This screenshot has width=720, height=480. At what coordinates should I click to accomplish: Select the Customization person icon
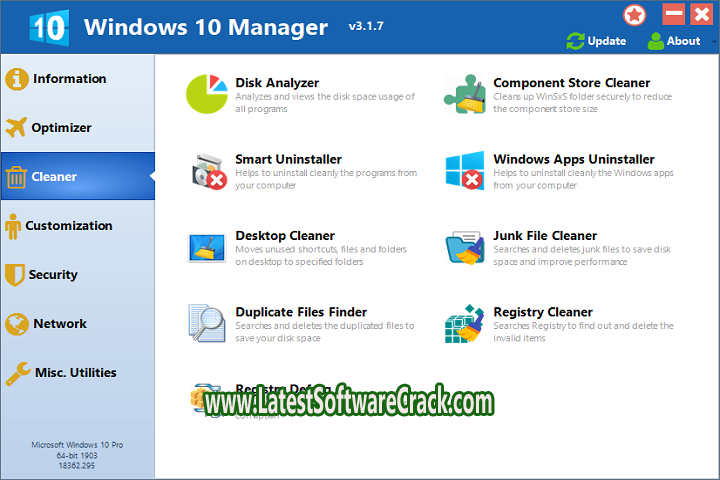(13, 226)
